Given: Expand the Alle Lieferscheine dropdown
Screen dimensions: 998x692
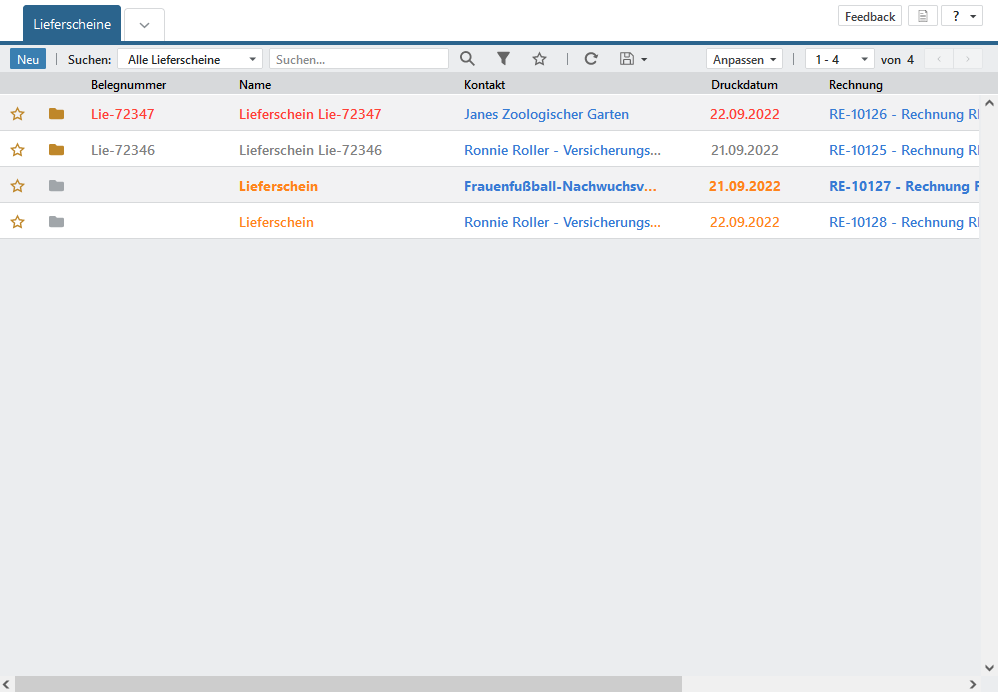Looking at the screenshot, I should coord(190,59).
